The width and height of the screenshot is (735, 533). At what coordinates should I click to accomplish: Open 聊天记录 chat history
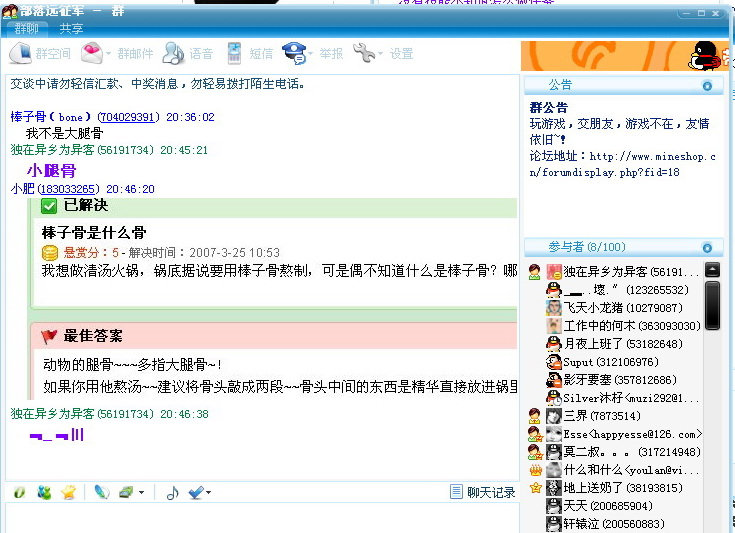pyautogui.click(x=483, y=492)
